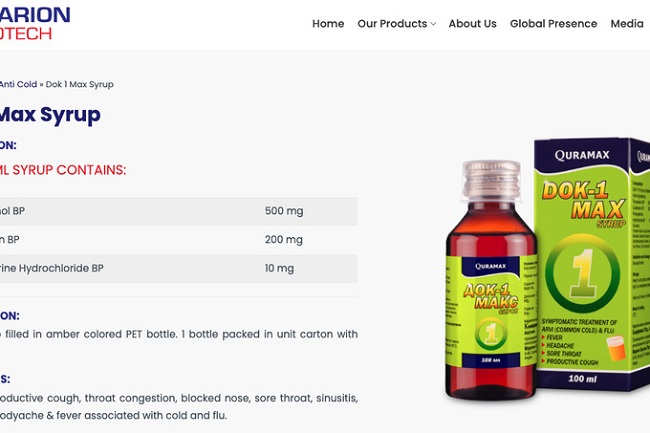
Task: Click the Max Syrup page heading
Action: pos(50,114)
